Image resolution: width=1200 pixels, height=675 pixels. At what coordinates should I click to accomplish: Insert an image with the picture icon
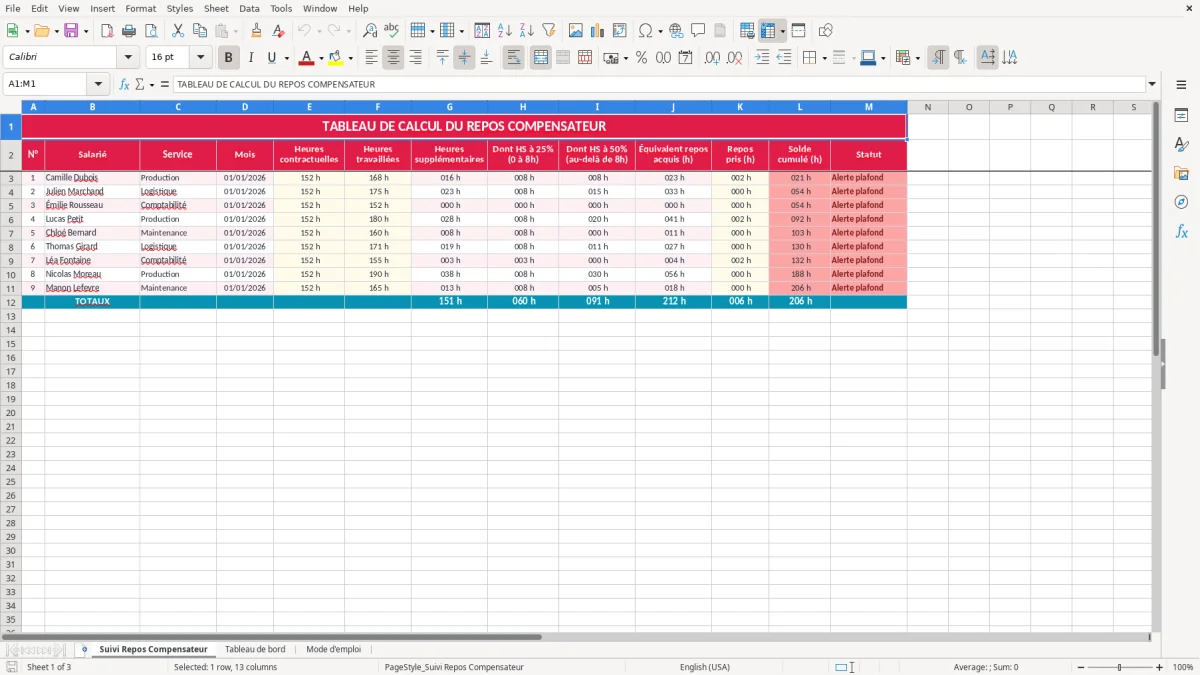pos(576,31)
